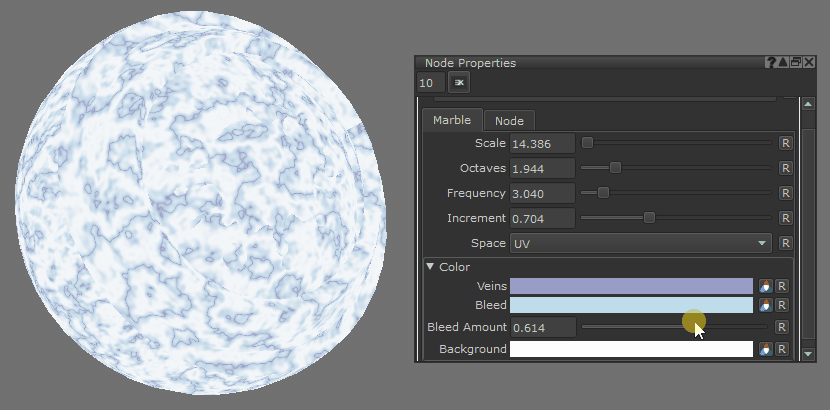This screenshot has width=830, height=410.
Task: Reset the Bleed Amount with its R button
Action: 782,327
